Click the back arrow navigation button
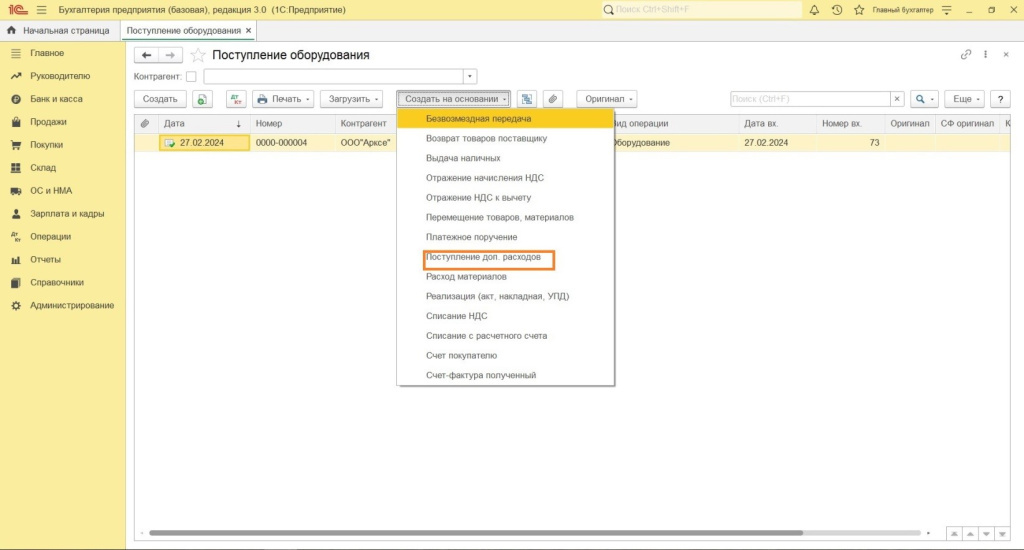The image size is (1024, 550). [x=147, y=55]
